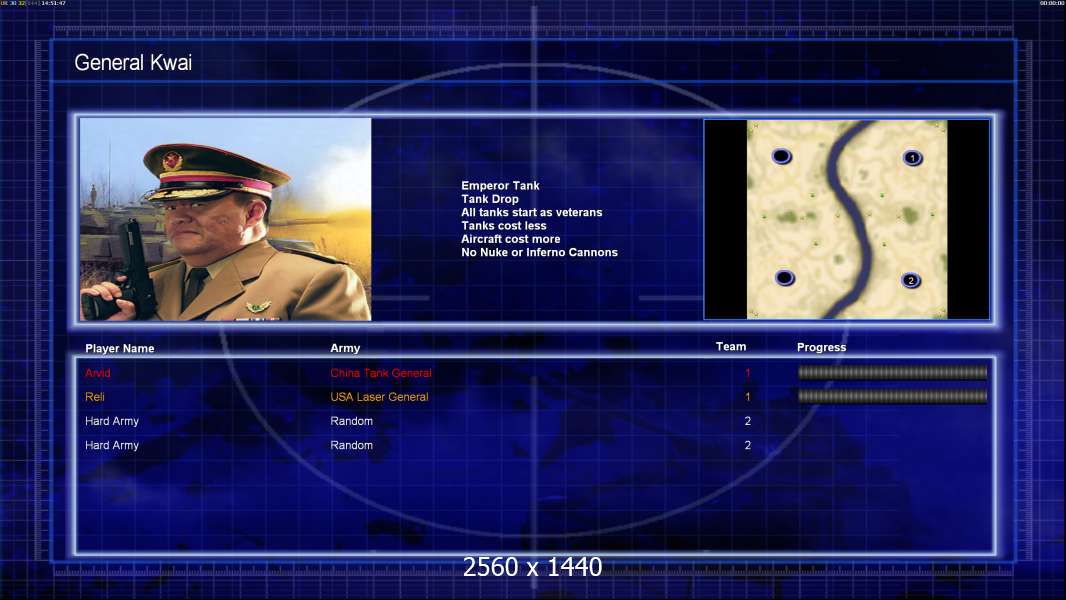
Task: Click the Progress column header
Action: point(821,347)
